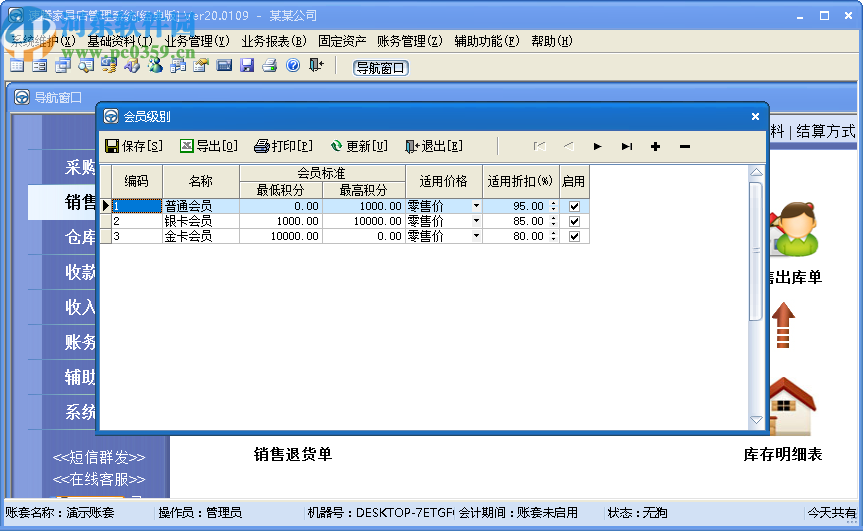
Task: Click the exit door icon in main toolbar
Action: [x=316, y=66]
